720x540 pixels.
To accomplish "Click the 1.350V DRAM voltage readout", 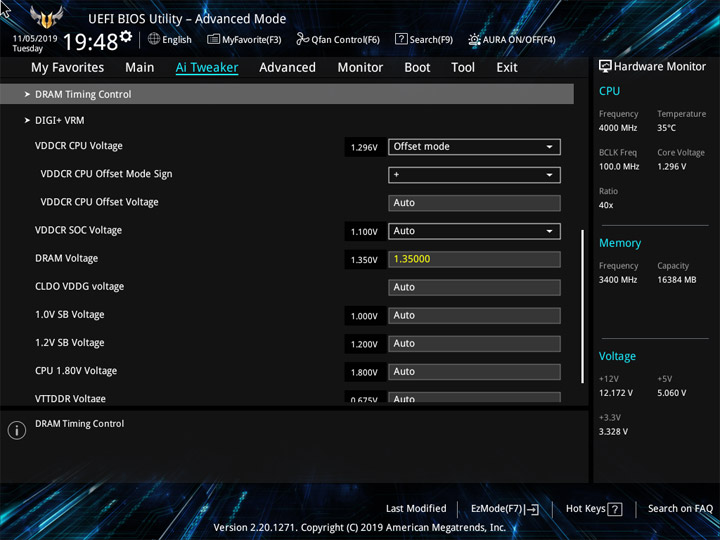I will (365, 260).
